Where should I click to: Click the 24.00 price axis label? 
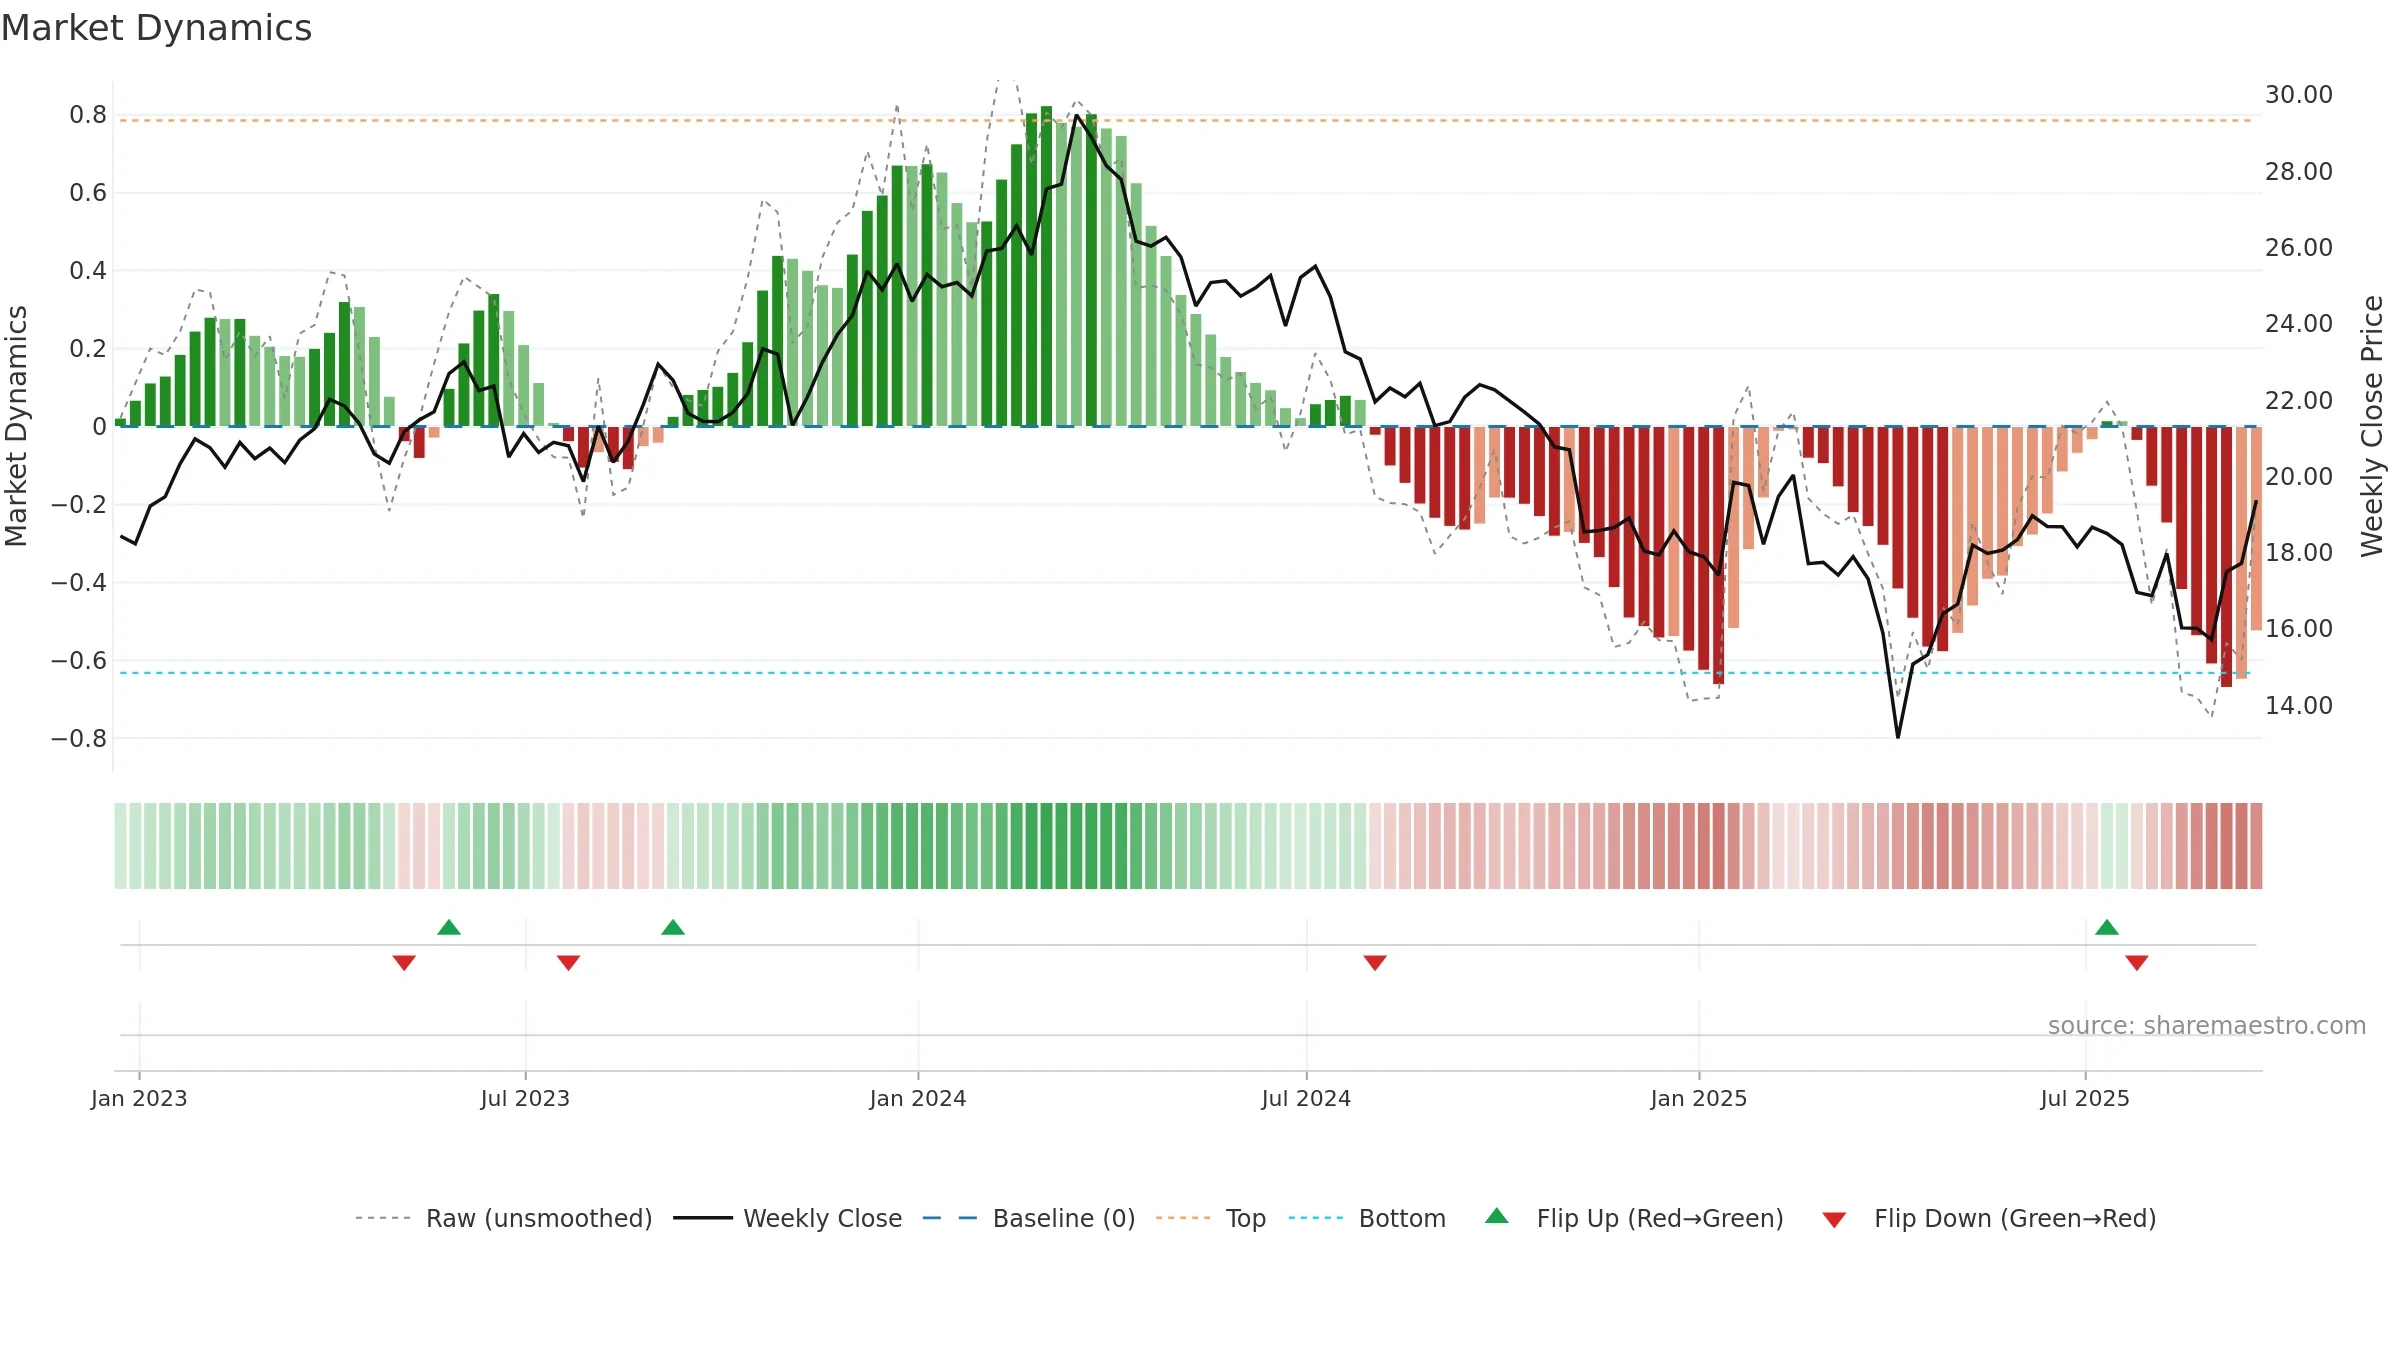[2299, 323]
